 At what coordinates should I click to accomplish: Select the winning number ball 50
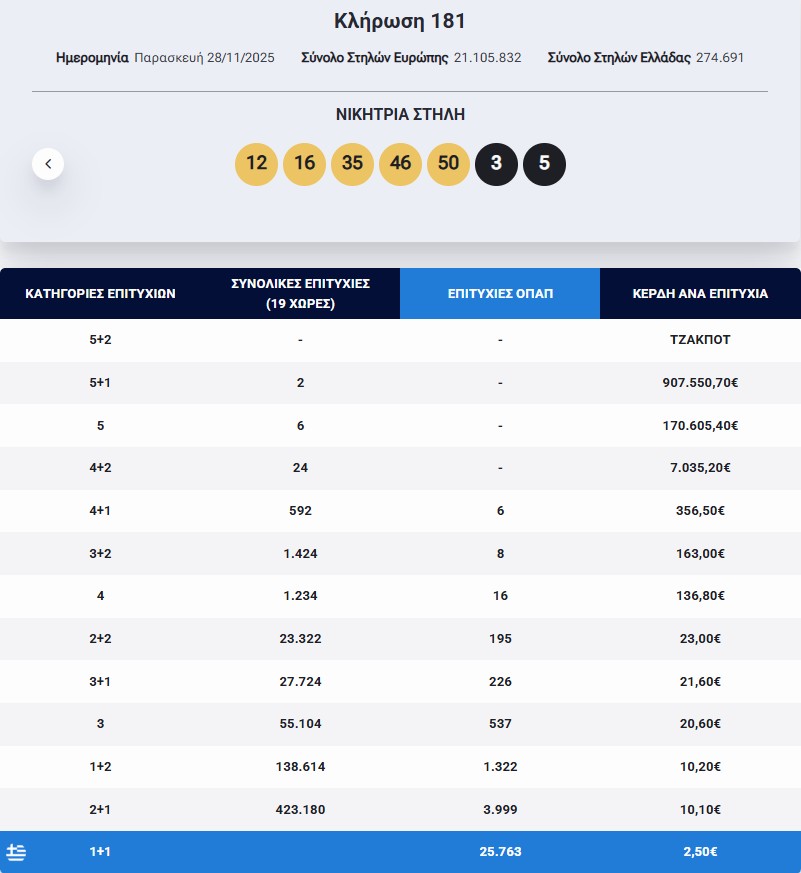448,164
